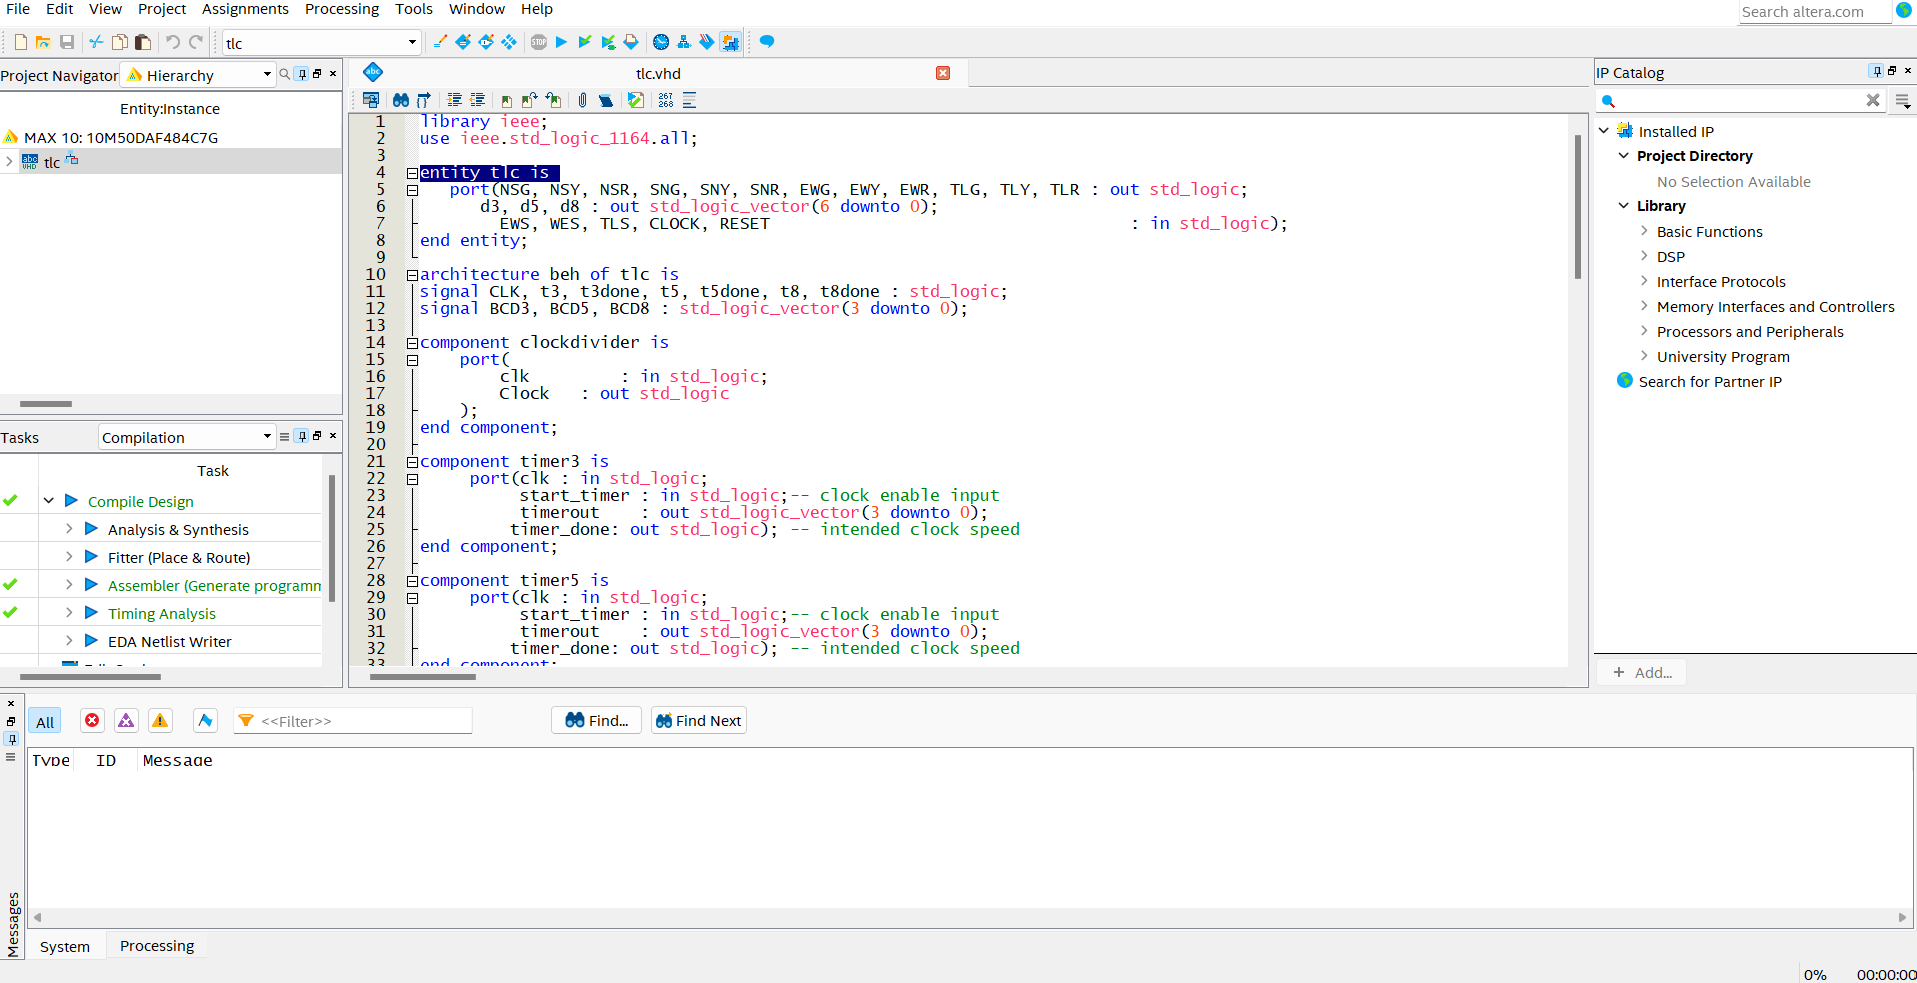
Task: Open the Programmer icon in the toolbar
Action: (707, 42)
